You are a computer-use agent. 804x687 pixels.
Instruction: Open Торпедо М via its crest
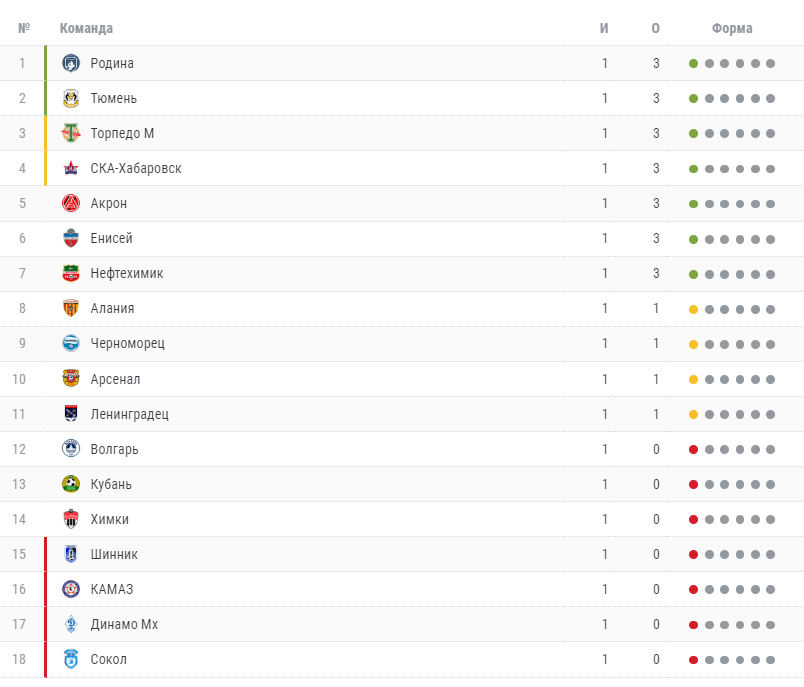[x=71, y=133]
